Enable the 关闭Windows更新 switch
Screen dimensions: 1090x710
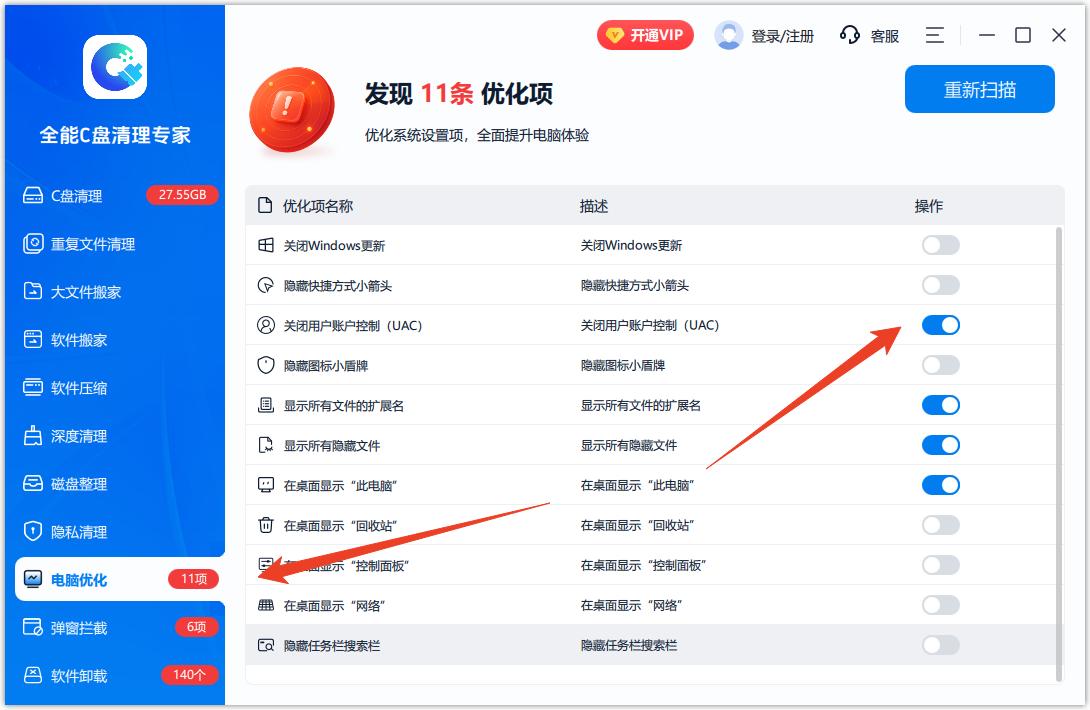pos(940,244)
